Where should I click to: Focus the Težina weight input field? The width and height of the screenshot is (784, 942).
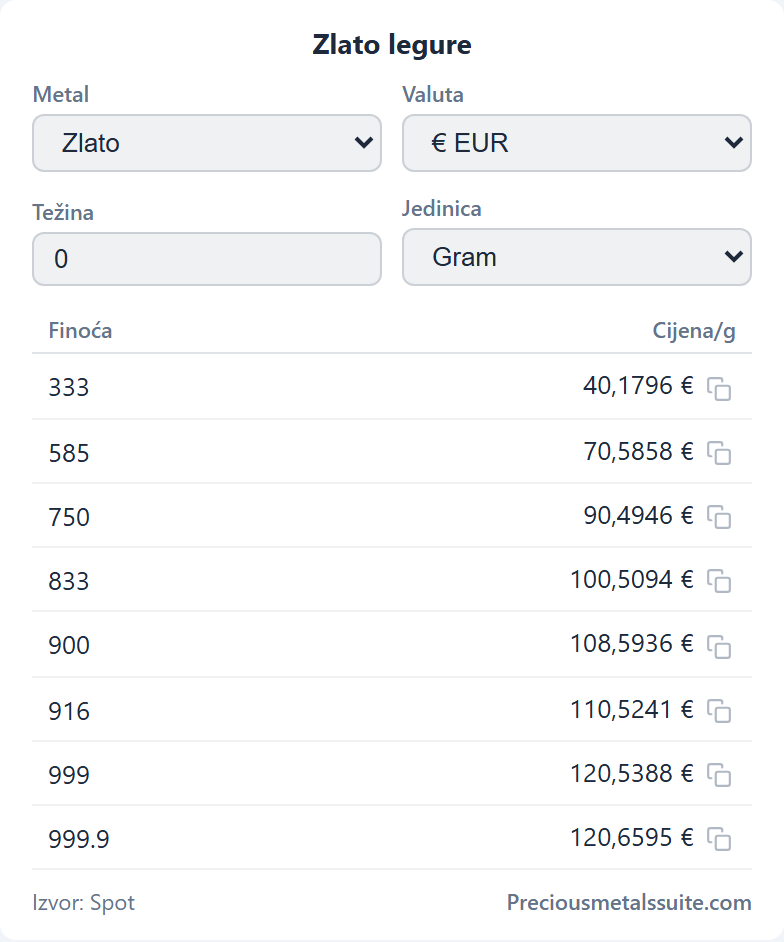[x=207, y=259]
